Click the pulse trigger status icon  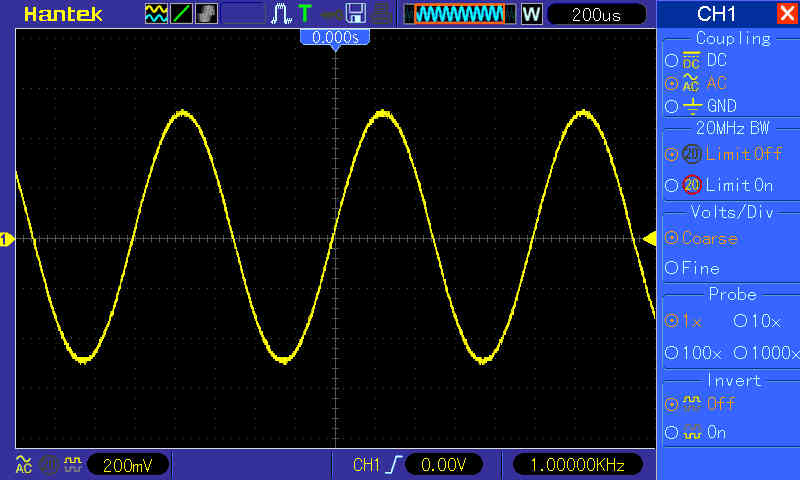click(281, 14)
